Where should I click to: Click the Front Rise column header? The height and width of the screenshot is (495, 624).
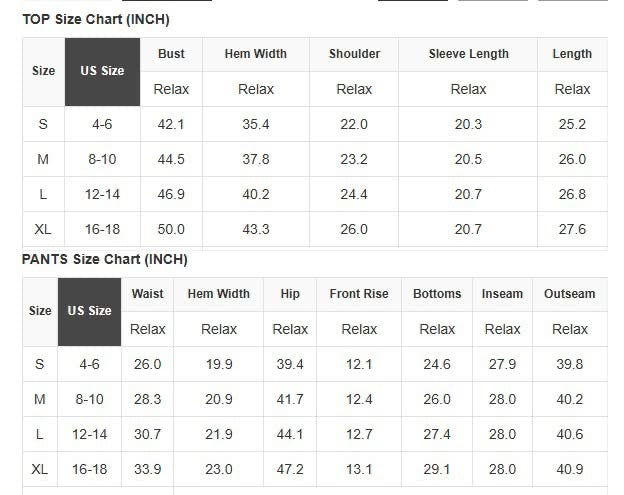[359, 294]
